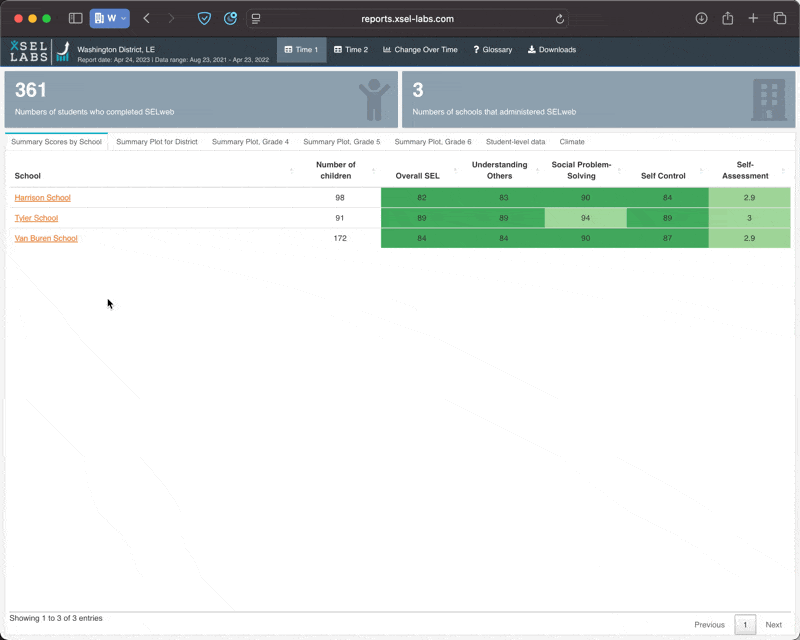Open the shield privacy extension icon
The width and height of the screenshot is (800, 640).
tap(204, 18)
